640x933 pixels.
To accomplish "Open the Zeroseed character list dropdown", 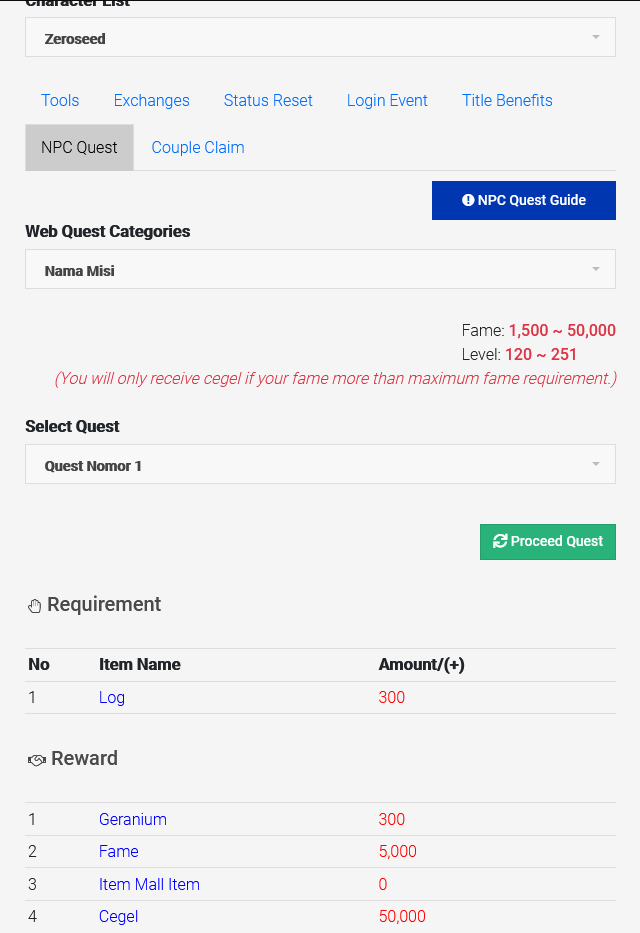I will click(x=320, y=36).
